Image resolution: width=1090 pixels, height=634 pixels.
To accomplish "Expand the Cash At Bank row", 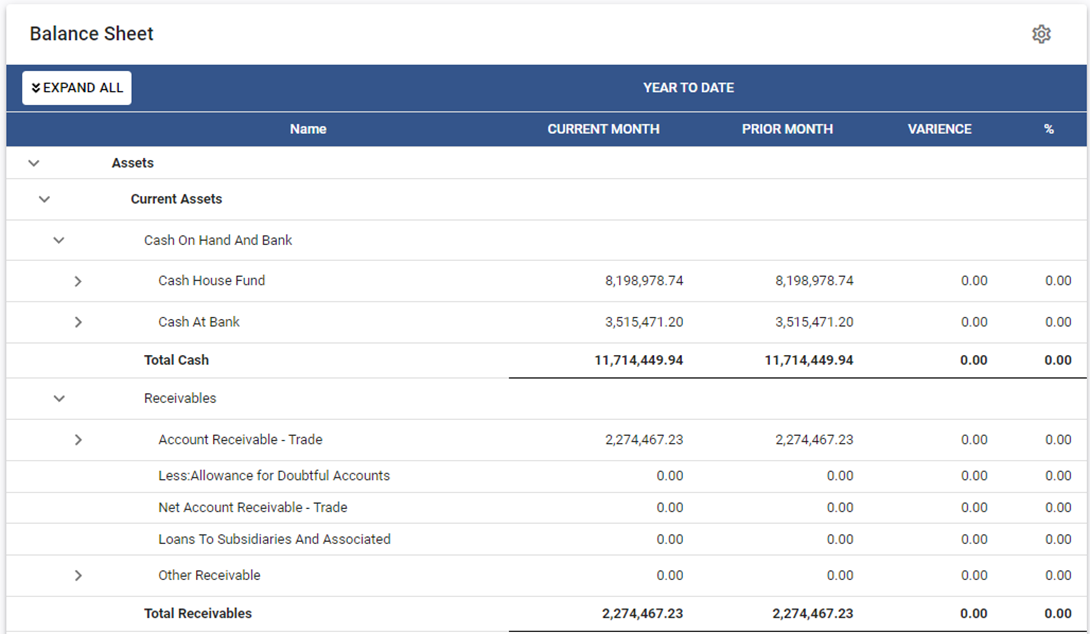I will (78, 322).
